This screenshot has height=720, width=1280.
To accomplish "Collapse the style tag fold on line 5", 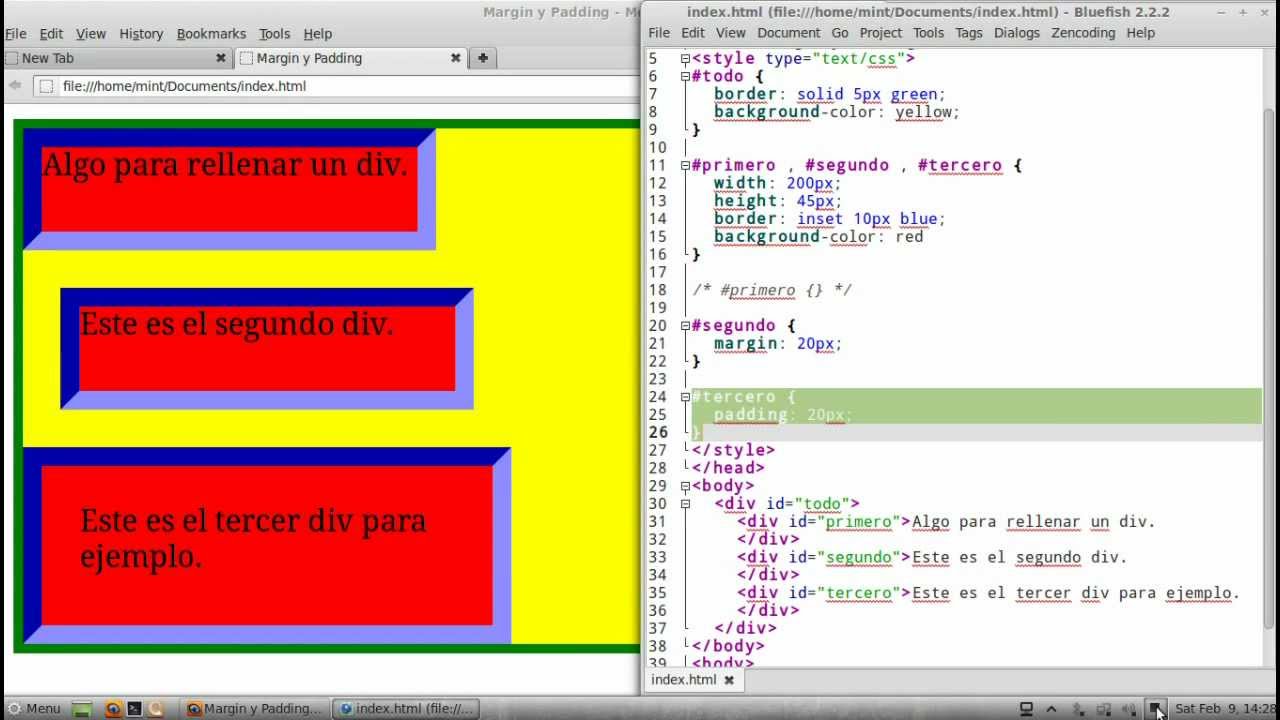I will tap(685, 58).
